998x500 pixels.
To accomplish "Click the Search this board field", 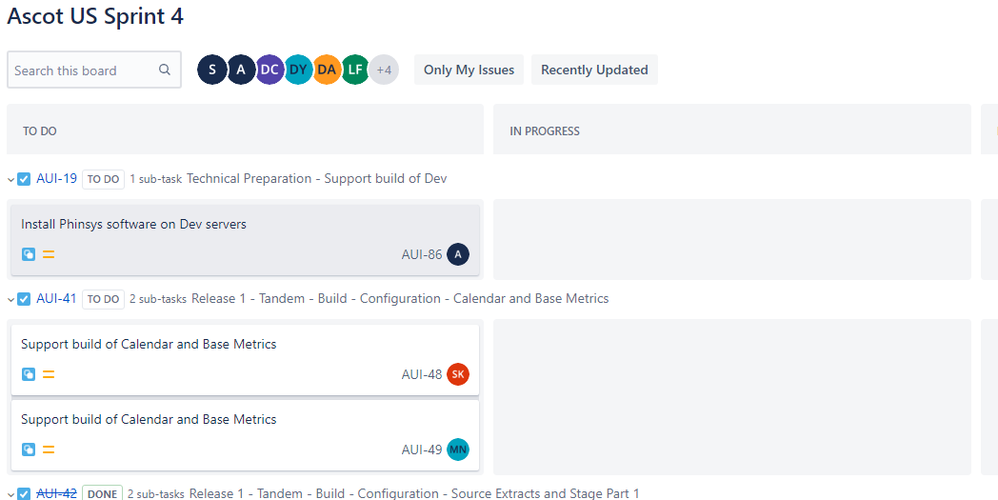I will 94,70.
